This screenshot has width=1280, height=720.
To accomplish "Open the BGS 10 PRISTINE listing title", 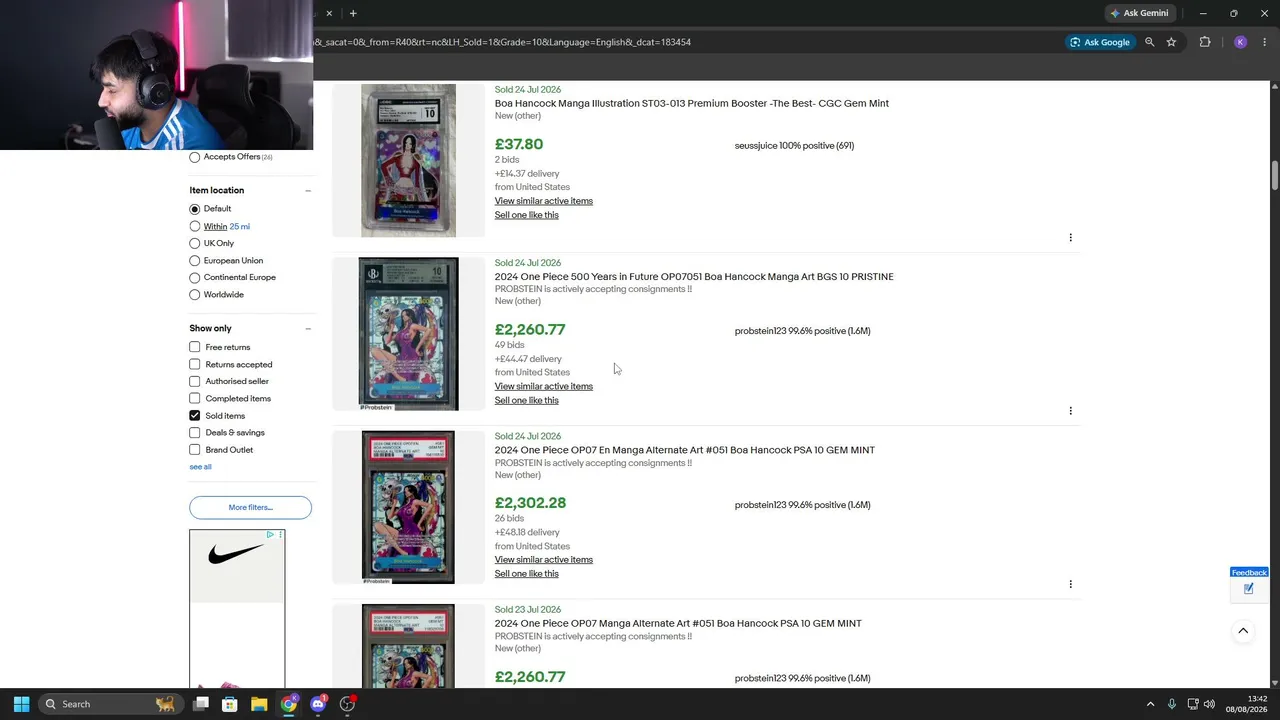I will pos(694,277).
